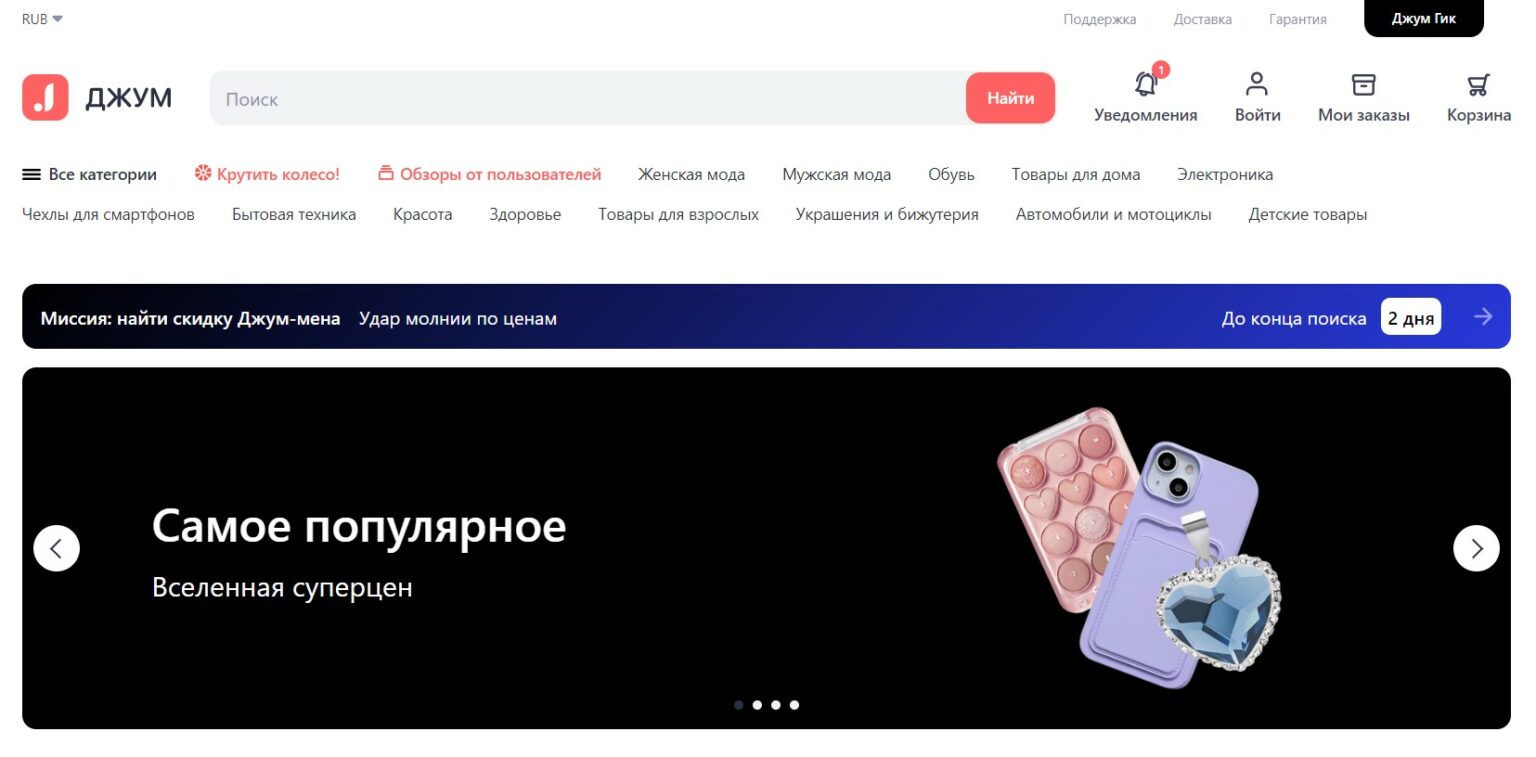Select the second carousel dot
Image resolution: width=1536 pixels, height=757 pixels.
[757, 705]
